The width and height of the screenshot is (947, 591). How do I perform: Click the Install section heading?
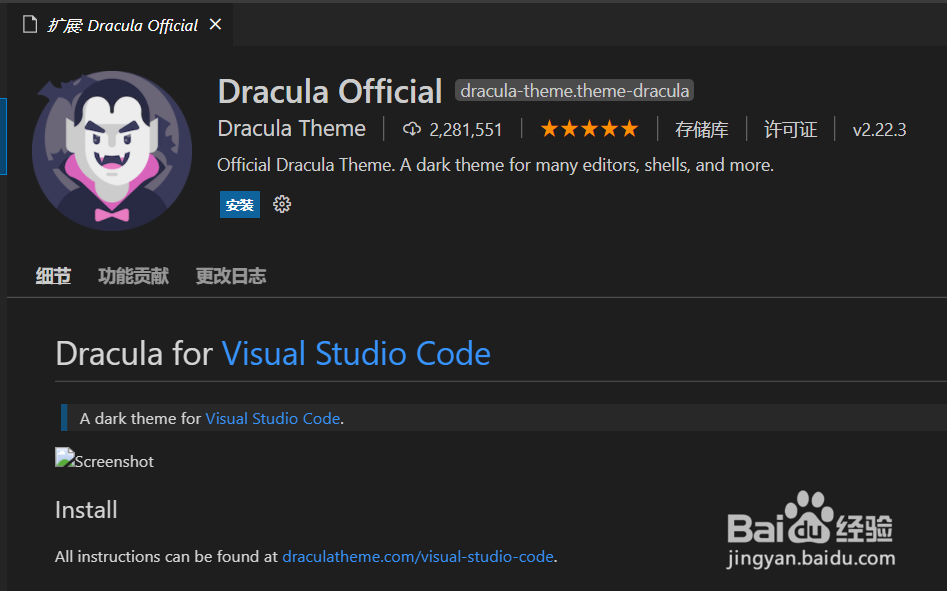click(86, 510)
